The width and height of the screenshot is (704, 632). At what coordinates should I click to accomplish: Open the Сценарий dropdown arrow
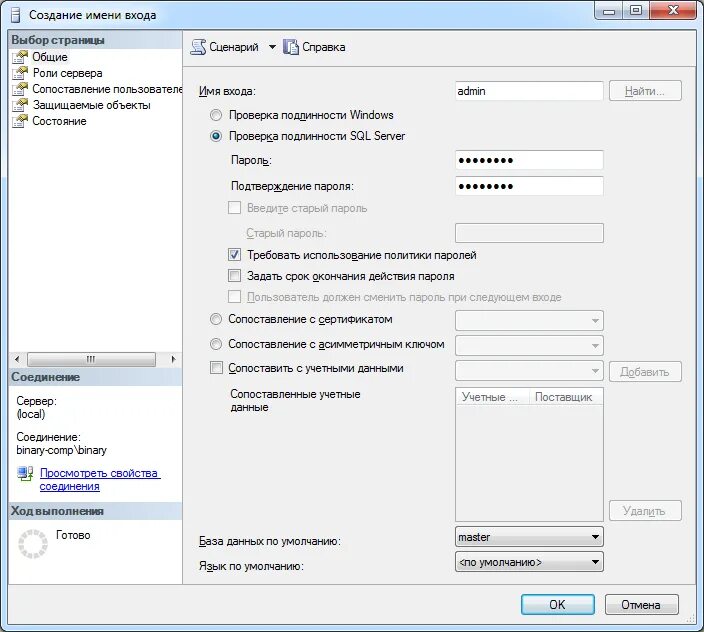[272, 47]
